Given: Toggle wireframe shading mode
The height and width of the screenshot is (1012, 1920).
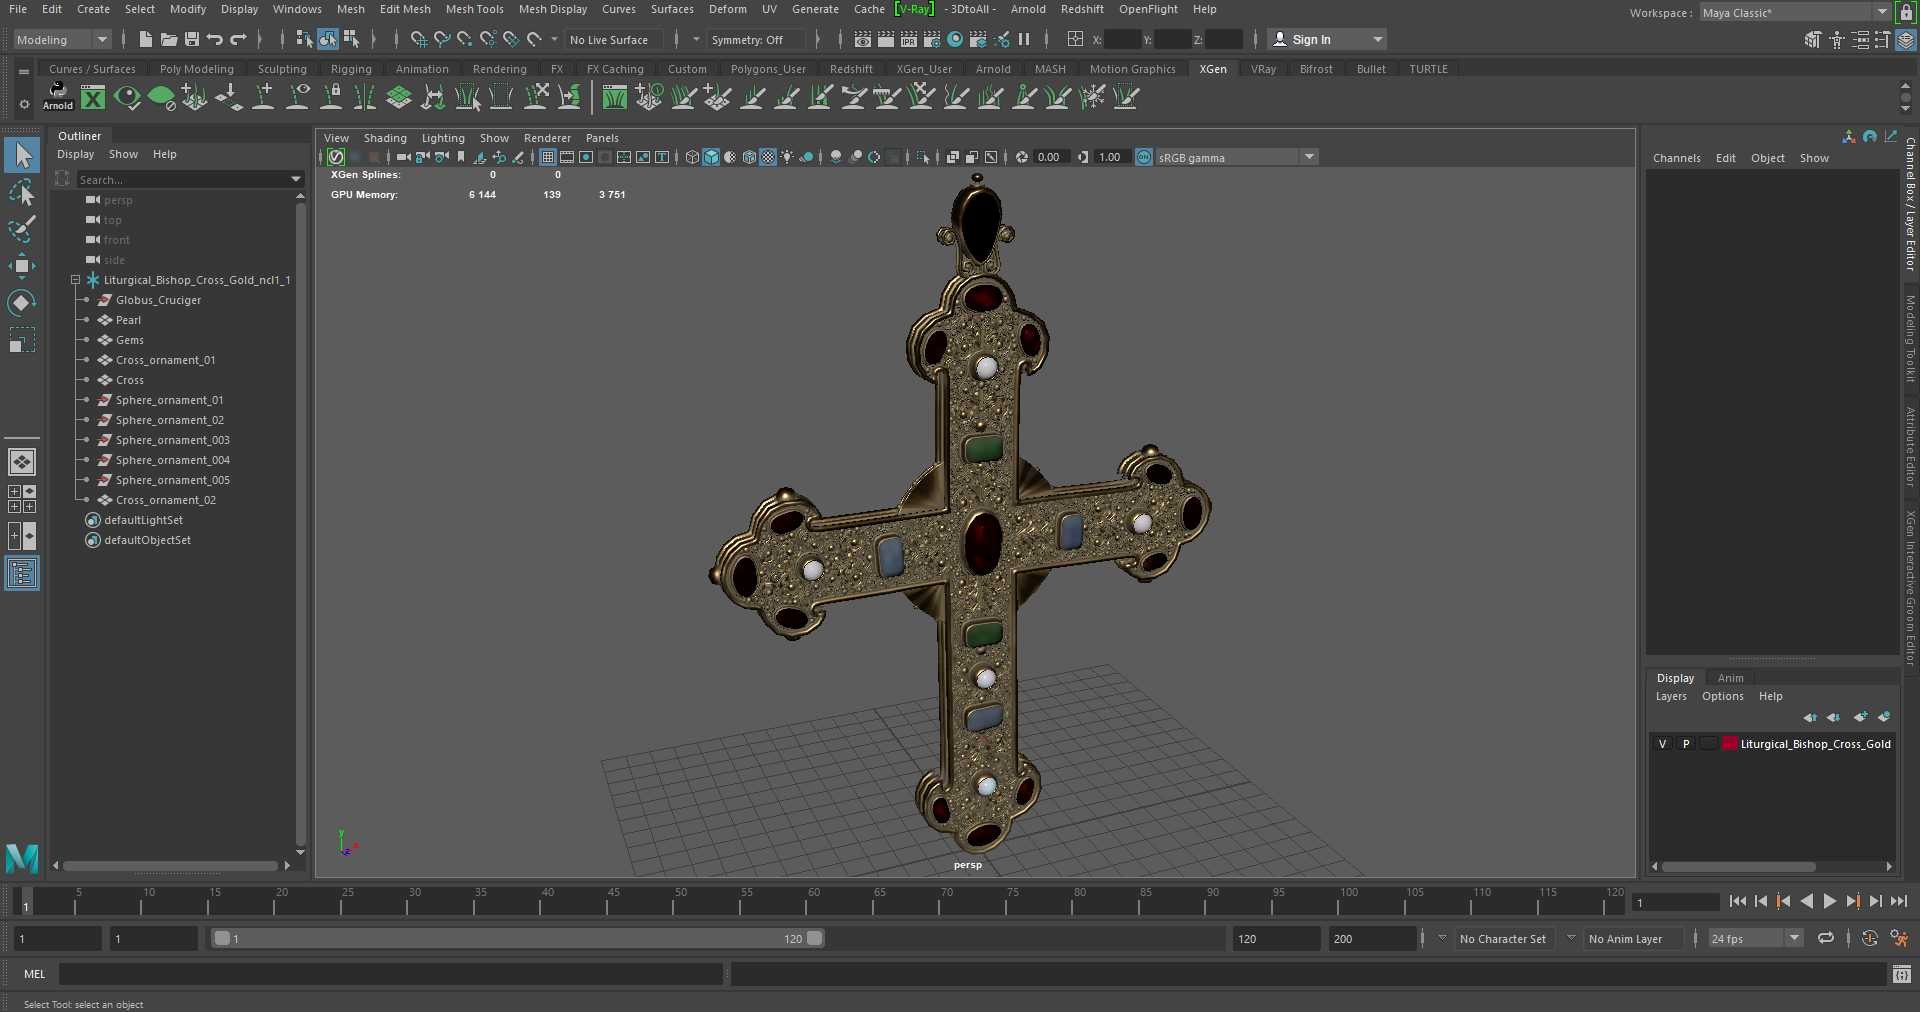Looking at the screenshot, I should [692, 157].
